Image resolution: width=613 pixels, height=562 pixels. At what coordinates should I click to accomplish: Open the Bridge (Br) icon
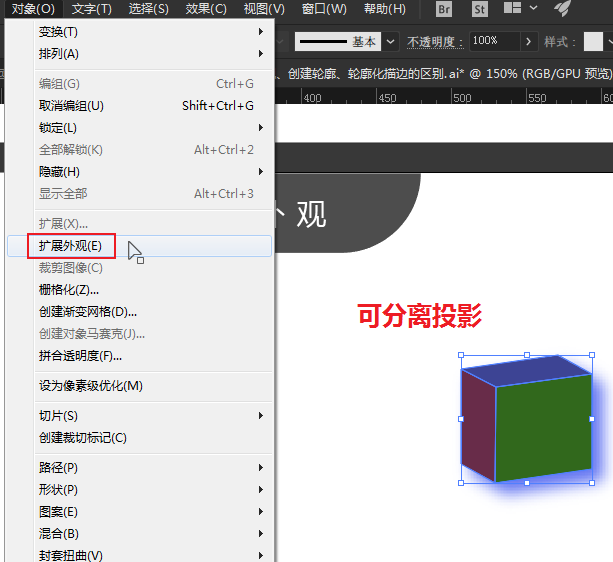point(444,9)
